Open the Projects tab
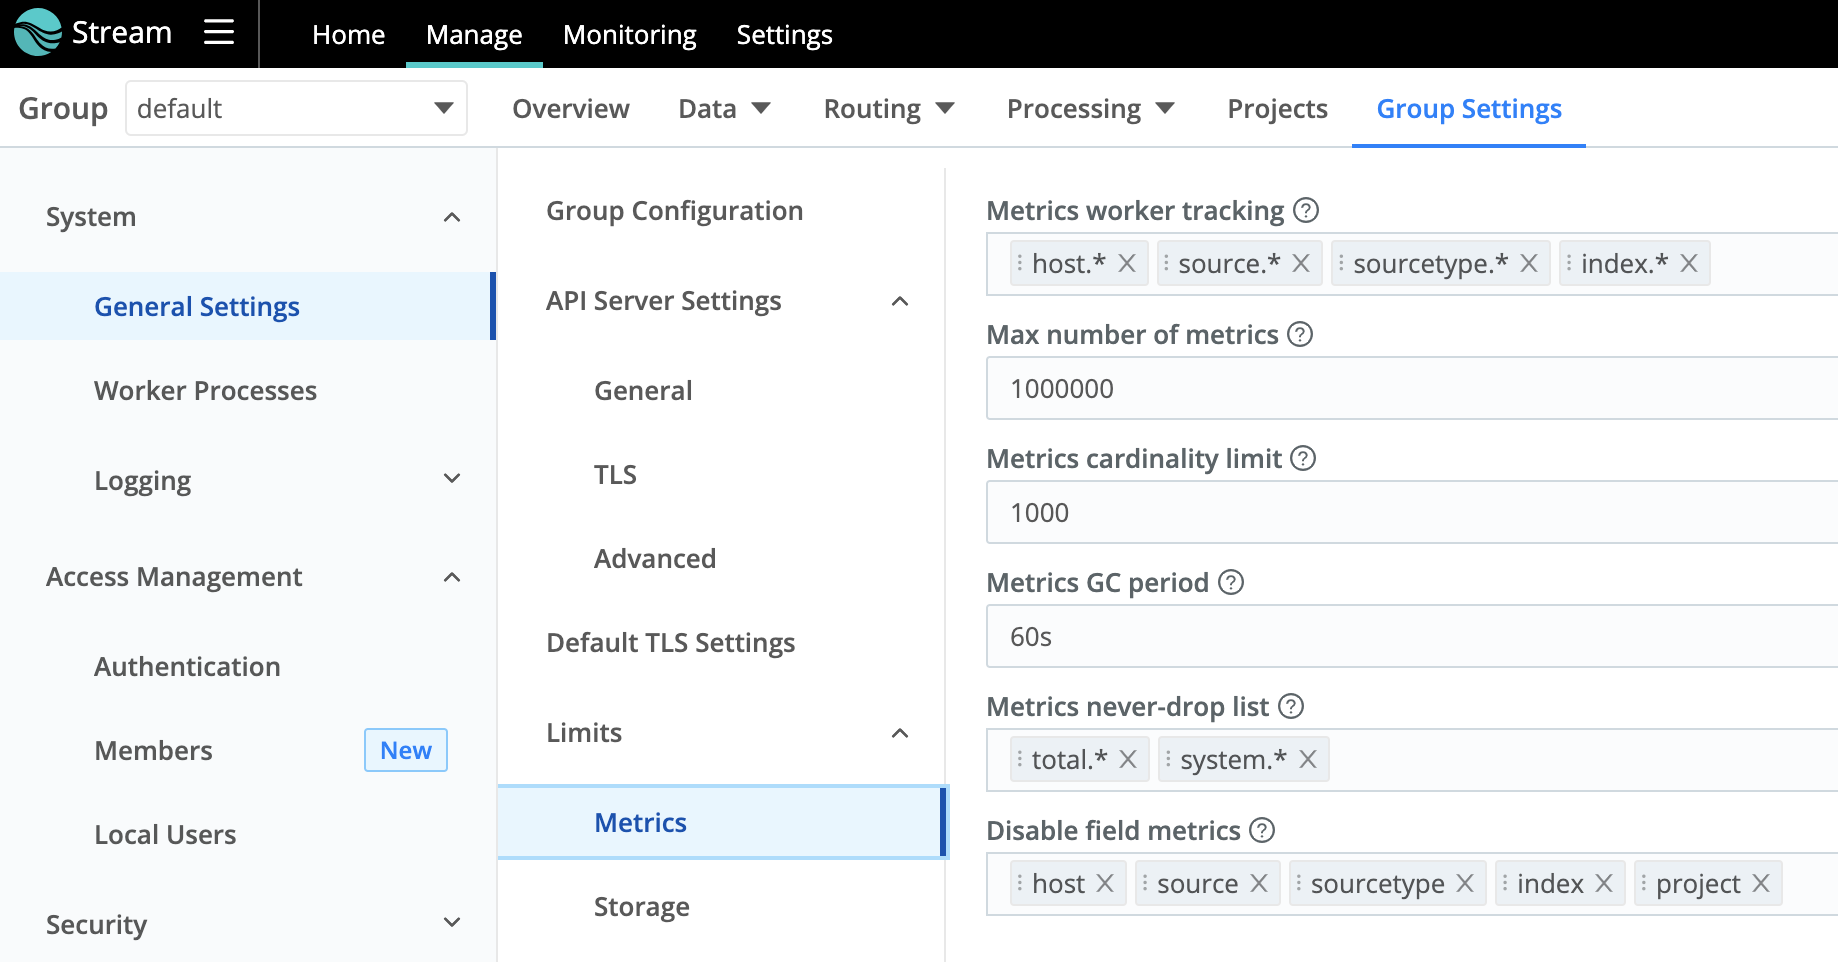Screen dimensions: 1838x962 (x=1276, y=108)
